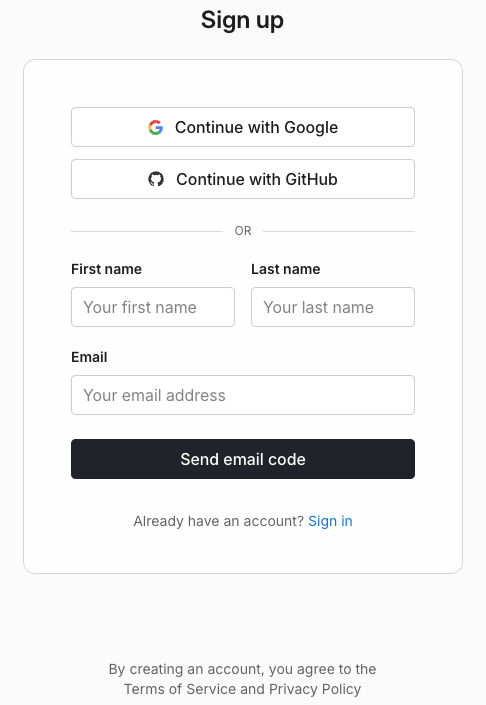486x705 pixels.
Task: Click the GitHub octocat icon
Action: point(156,179)
